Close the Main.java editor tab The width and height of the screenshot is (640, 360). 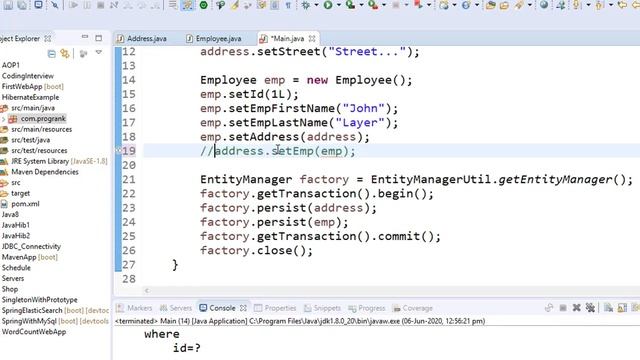[312, 38]
